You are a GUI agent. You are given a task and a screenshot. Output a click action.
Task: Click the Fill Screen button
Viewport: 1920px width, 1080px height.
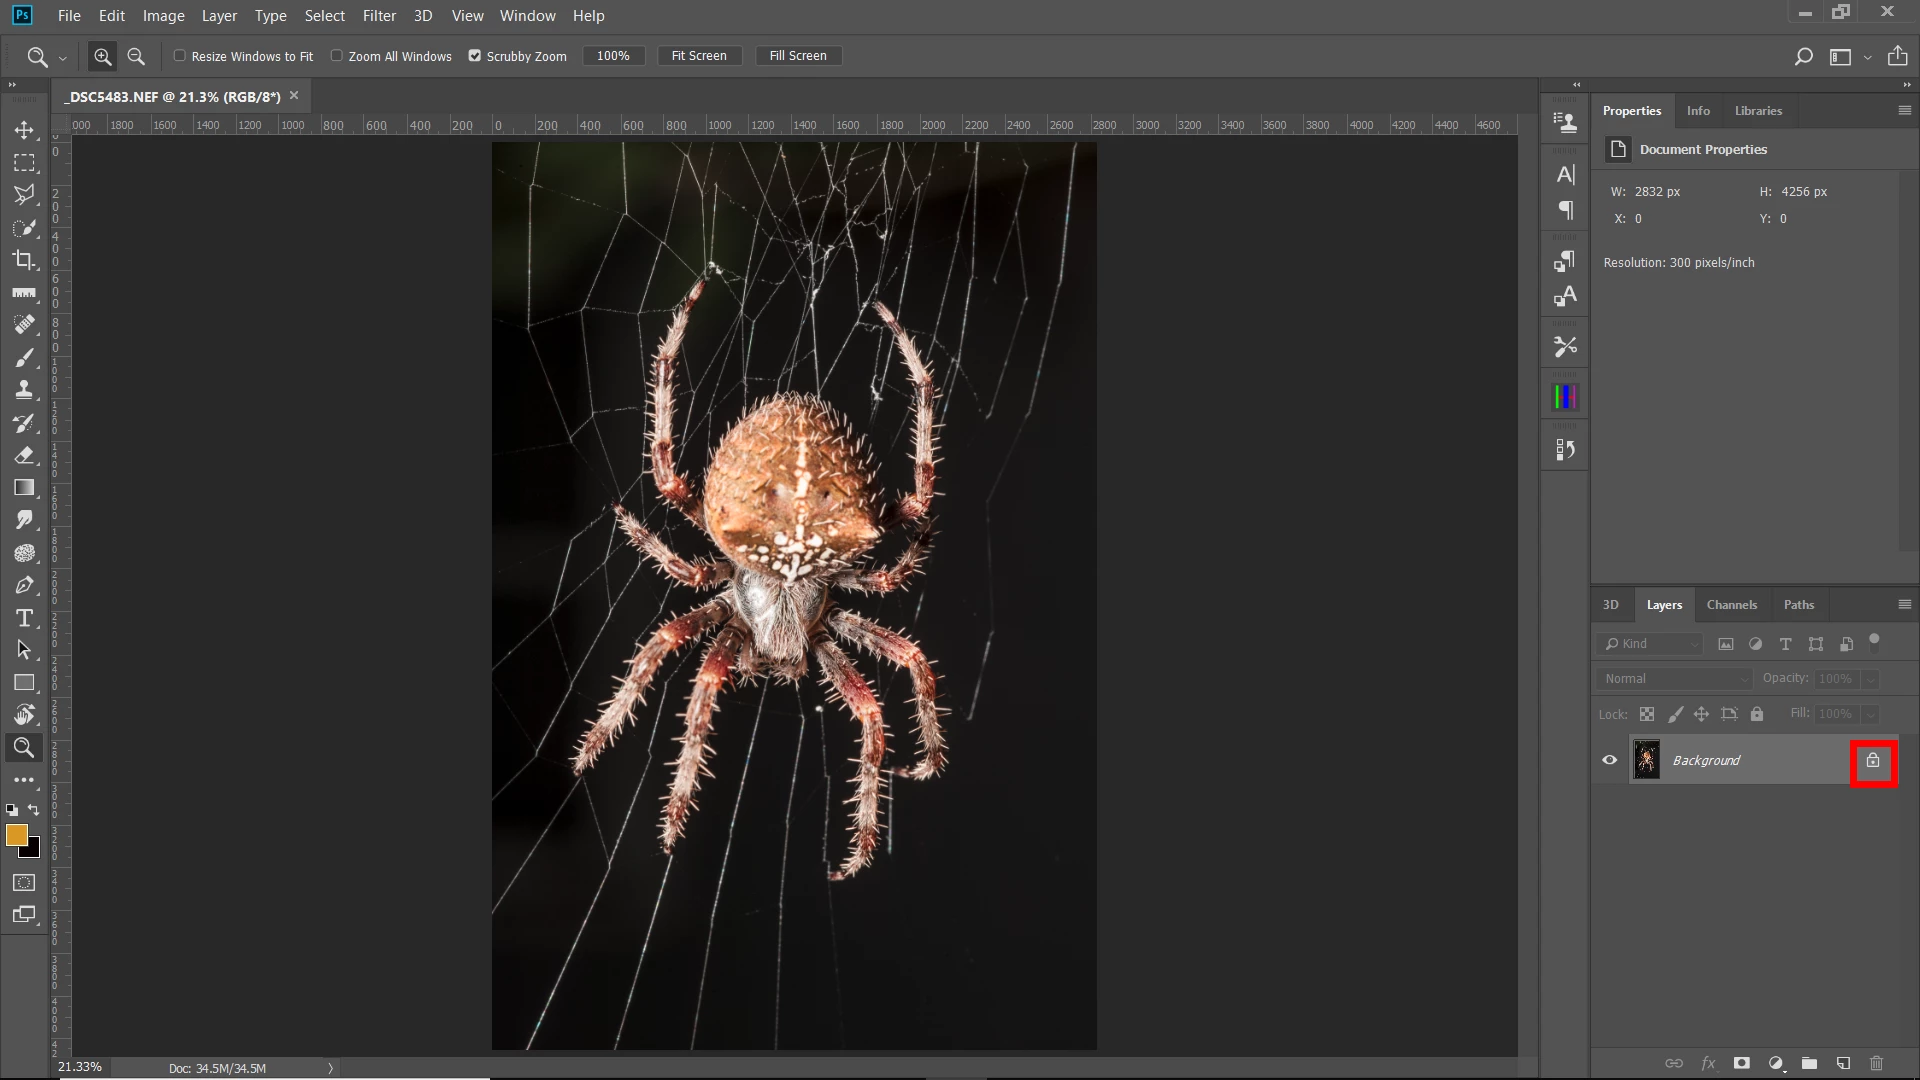798,56
